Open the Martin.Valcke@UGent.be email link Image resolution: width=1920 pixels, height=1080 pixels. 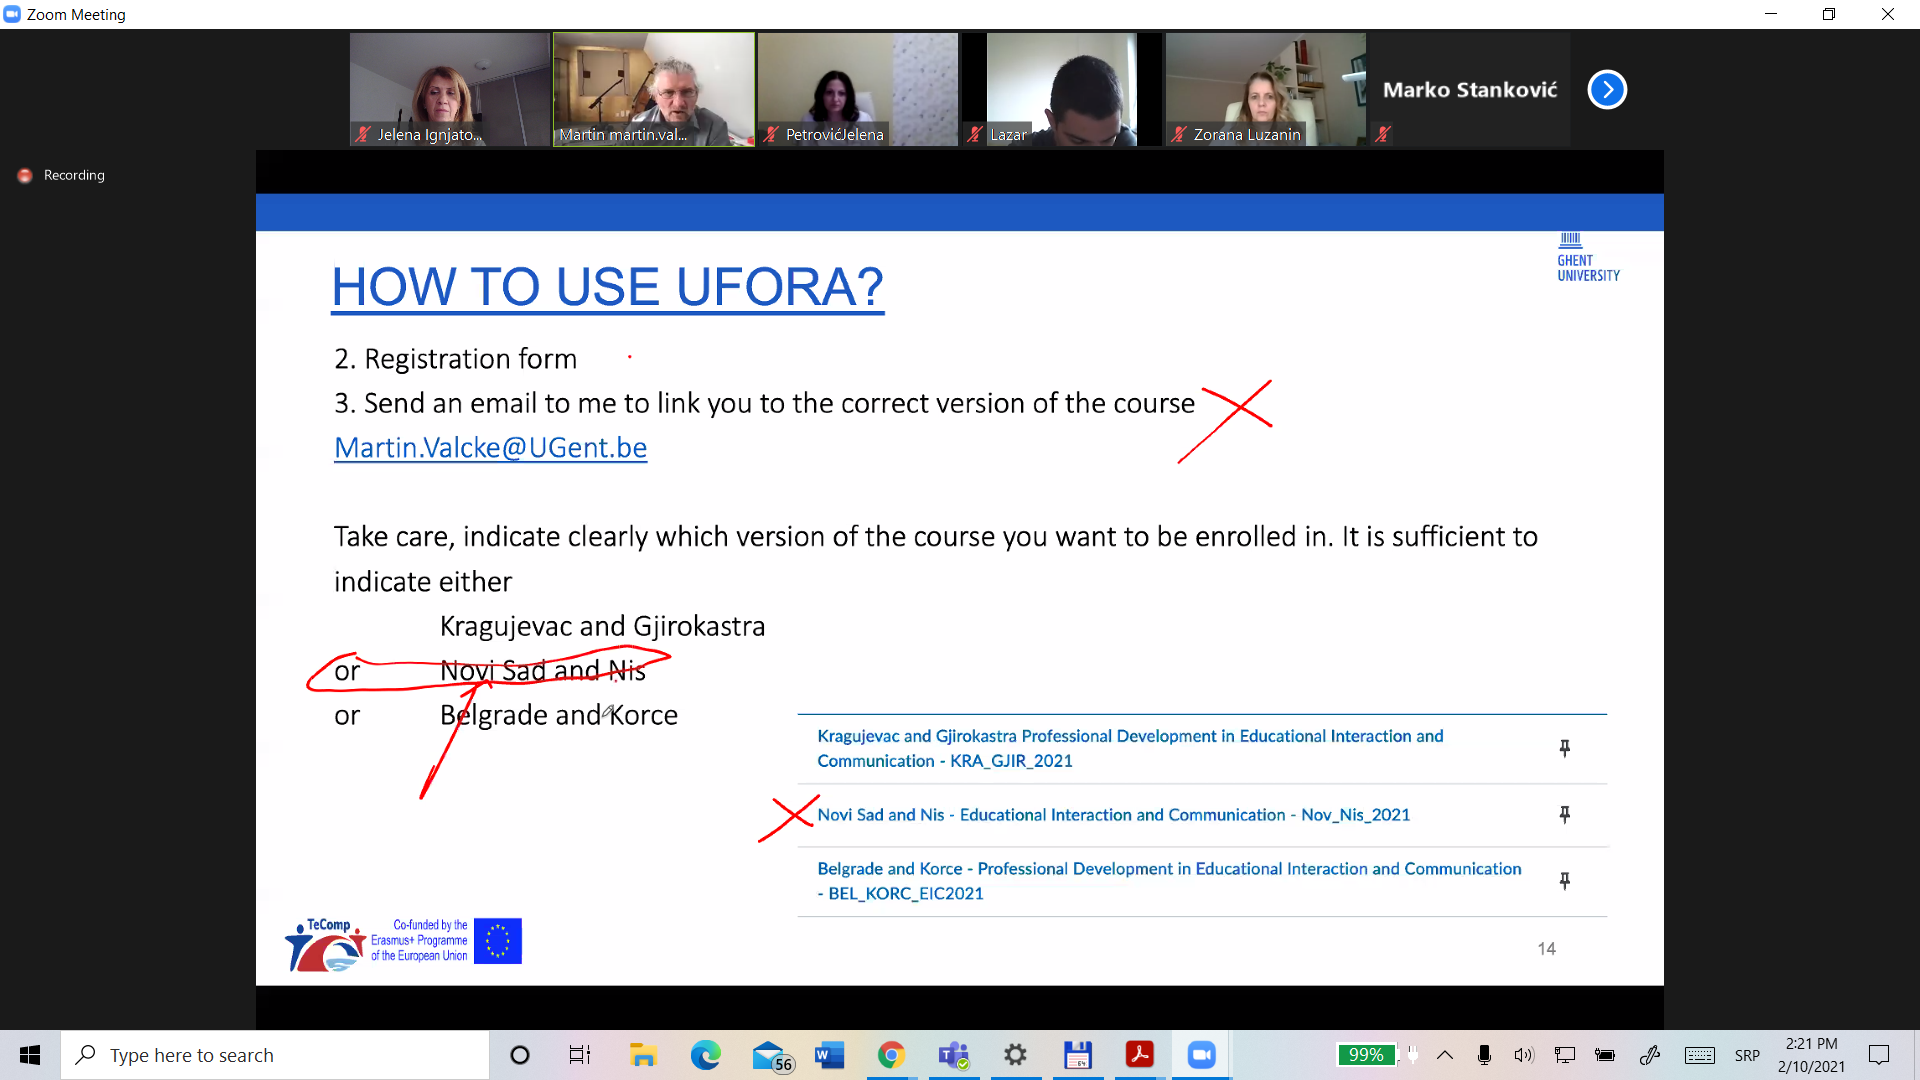pos(490,448)
